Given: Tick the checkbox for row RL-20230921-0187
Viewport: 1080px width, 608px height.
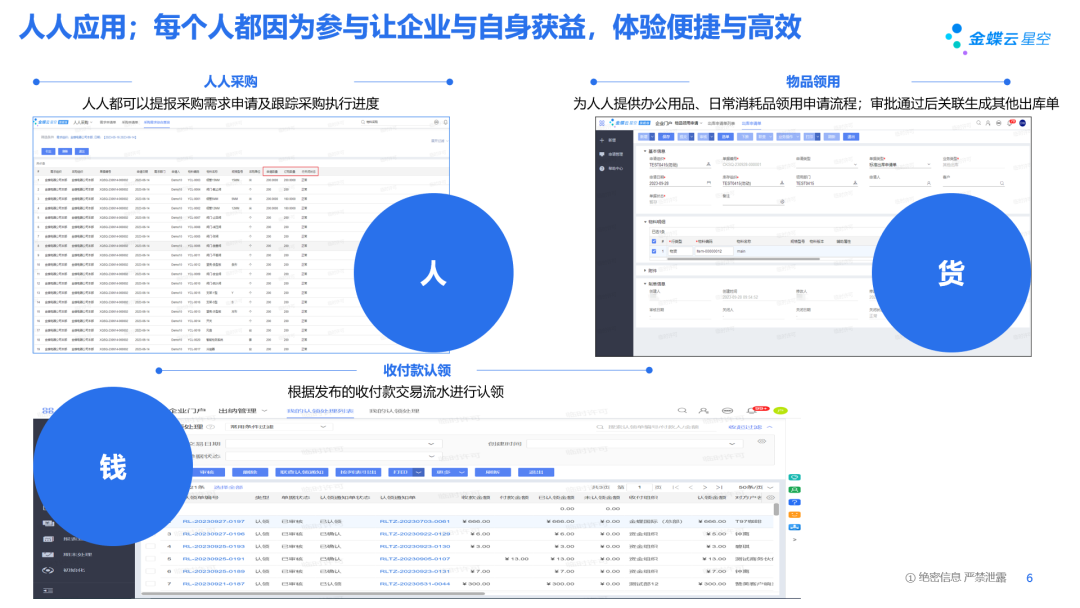Looking at the screenshot, I should point(150,584).
